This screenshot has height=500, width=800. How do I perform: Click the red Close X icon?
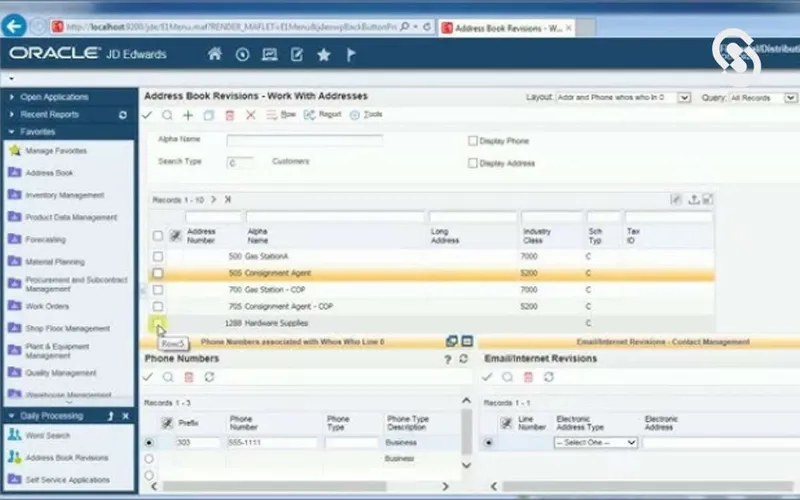[251, 115]
